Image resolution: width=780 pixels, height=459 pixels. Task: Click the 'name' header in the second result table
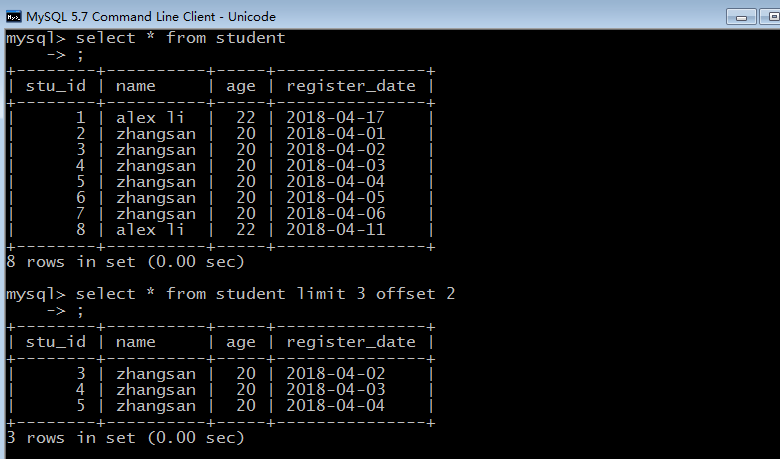(x=136, y=343)
